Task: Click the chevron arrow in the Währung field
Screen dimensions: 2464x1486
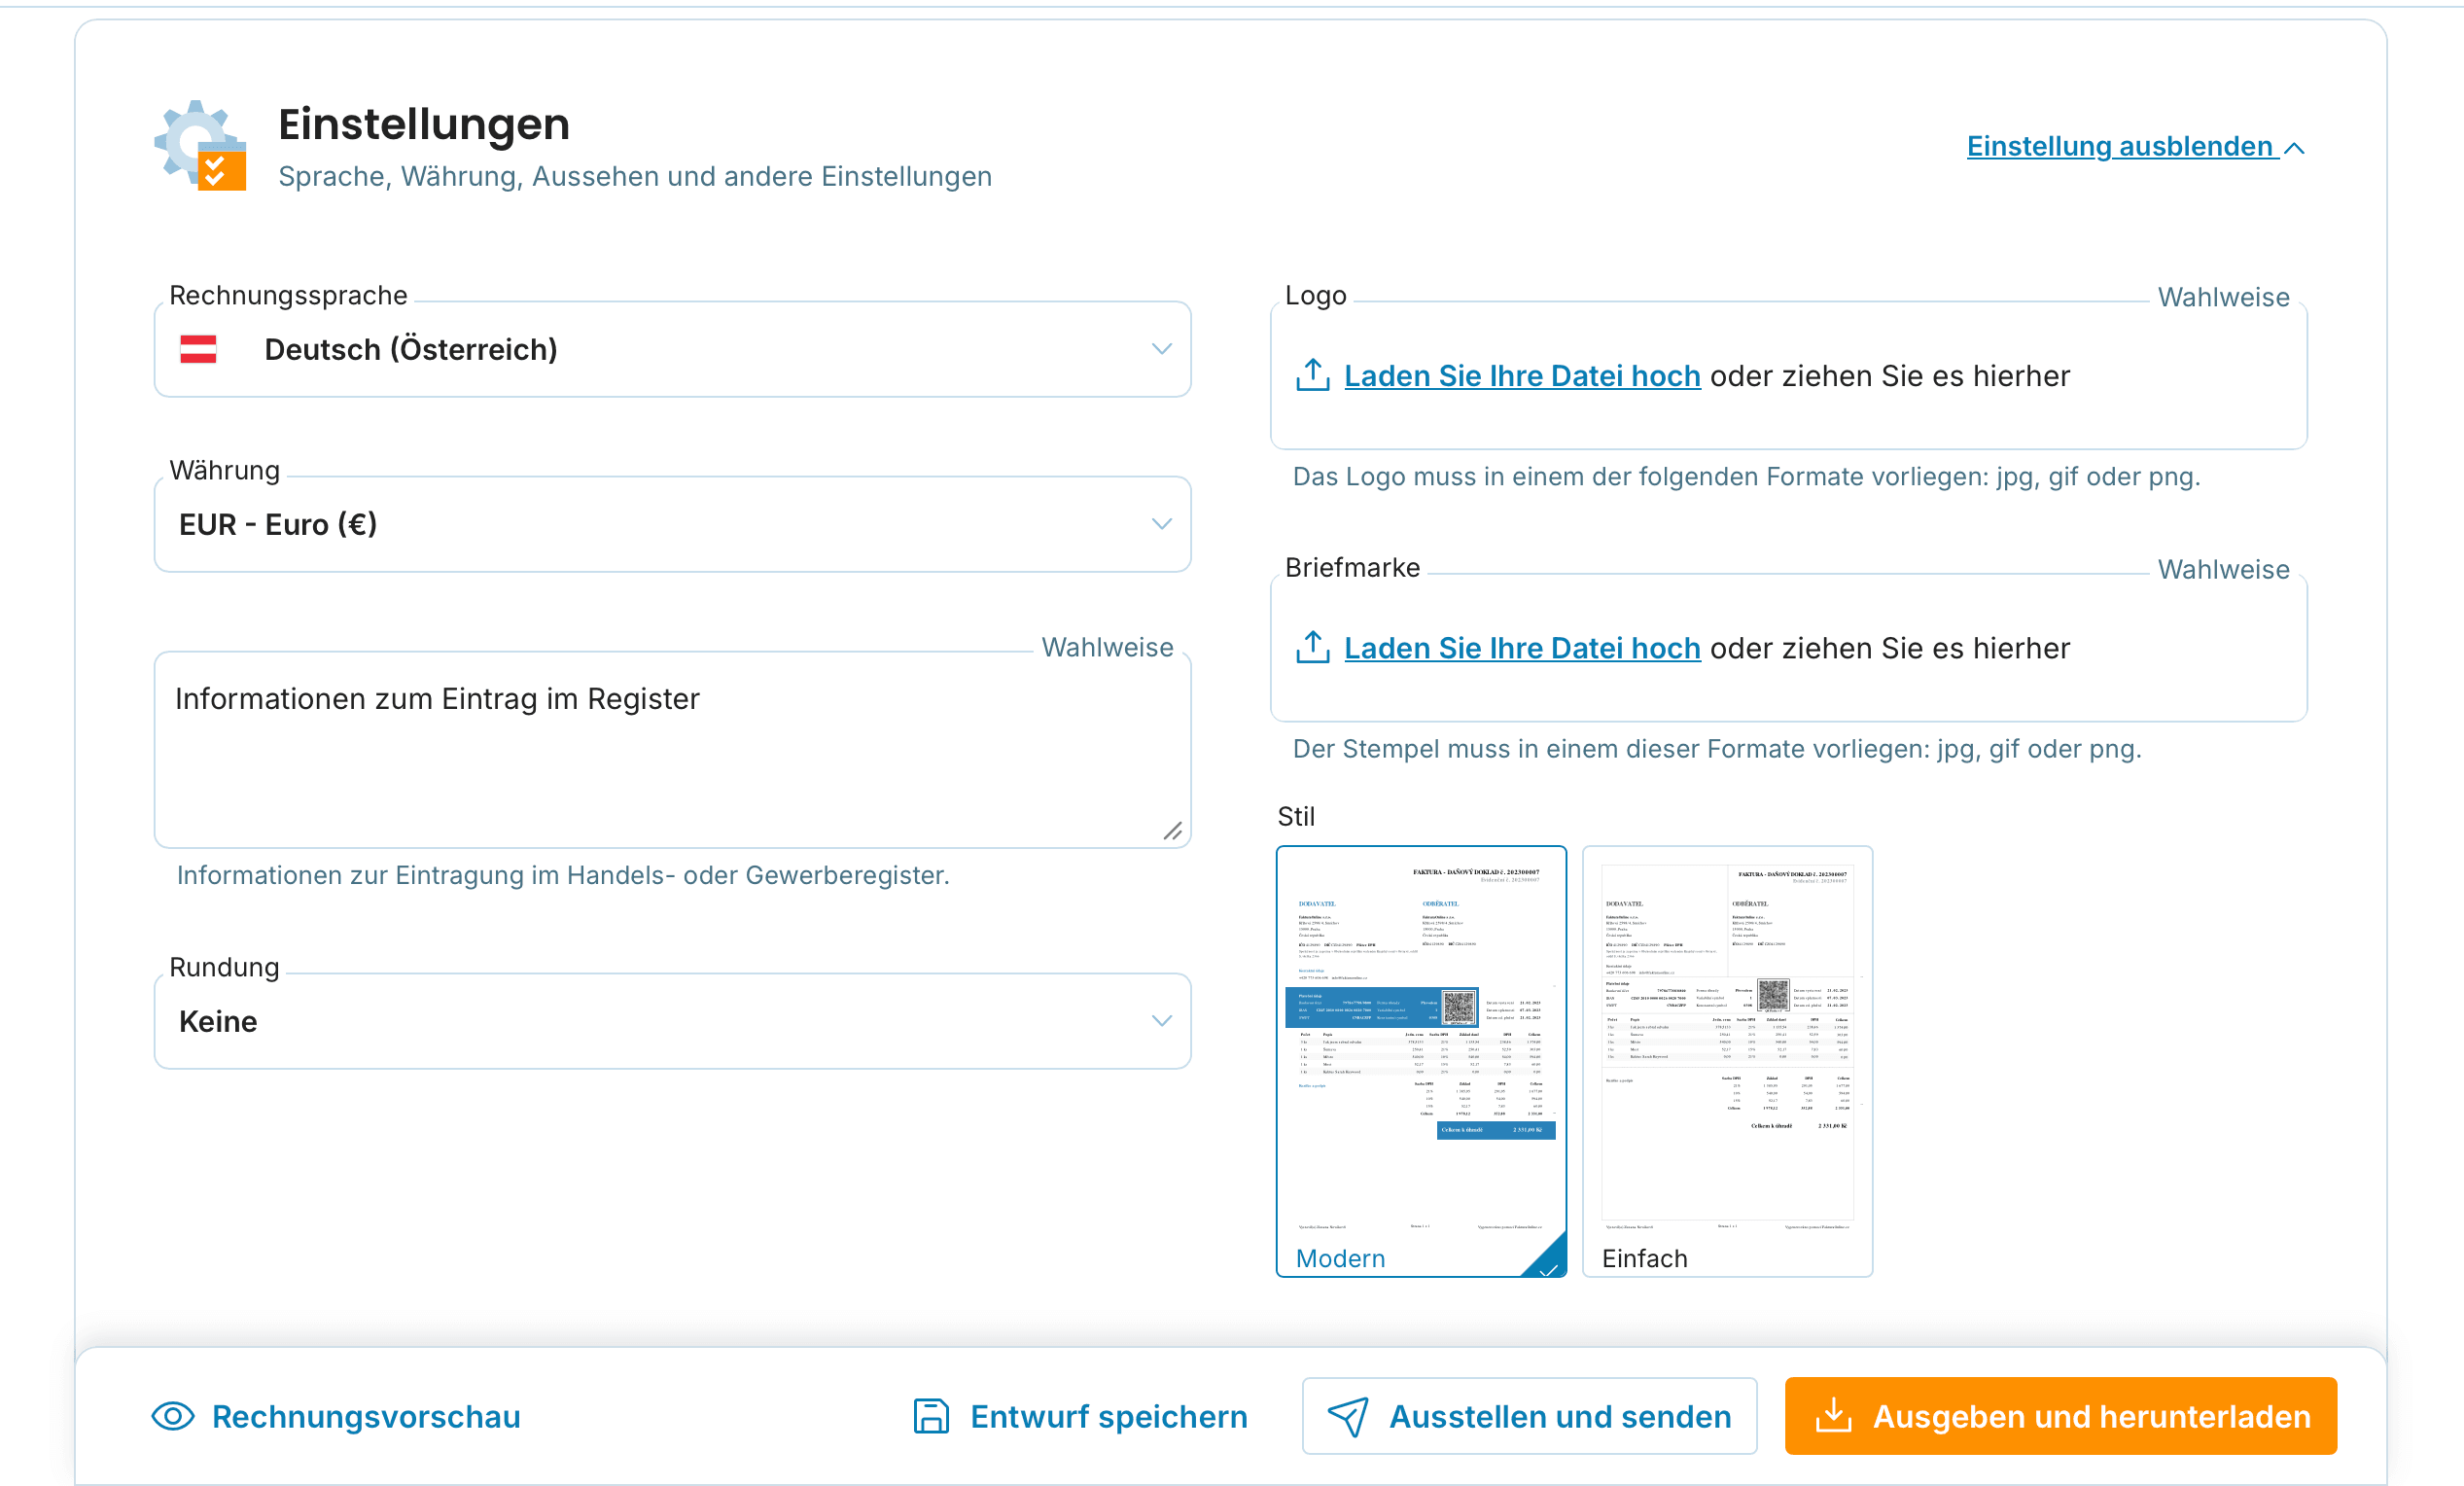Action: (1161, 524)
